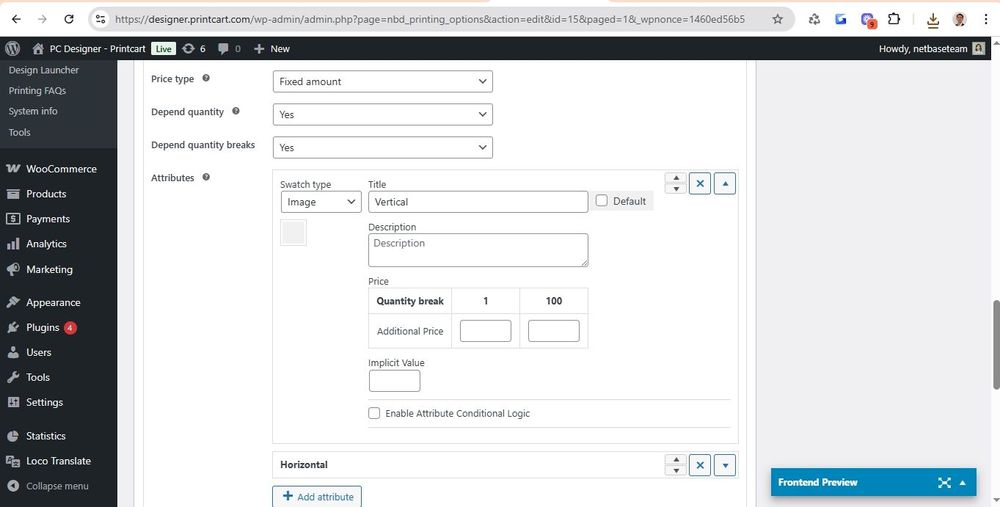Open the WordPress logo menu

(13, 48)
